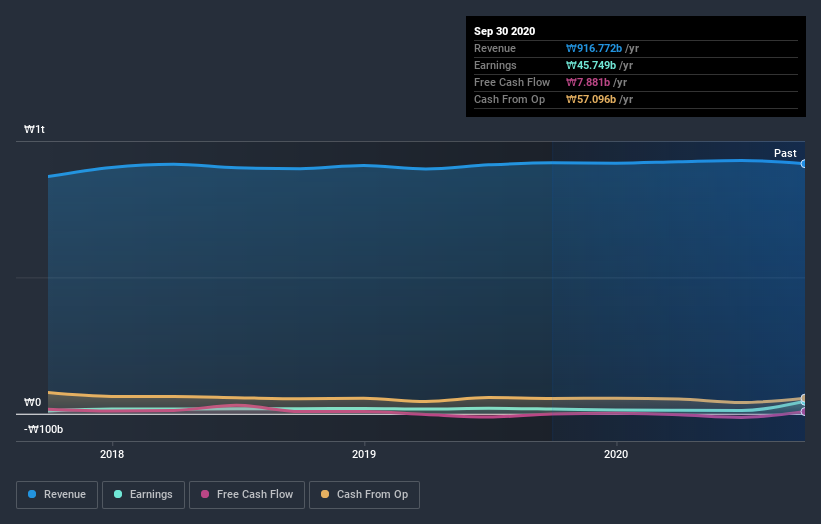Viewport: 821px width, 524px height.
Task: Click the ₩7.881b free cash flow value
Action: point(587,82)
